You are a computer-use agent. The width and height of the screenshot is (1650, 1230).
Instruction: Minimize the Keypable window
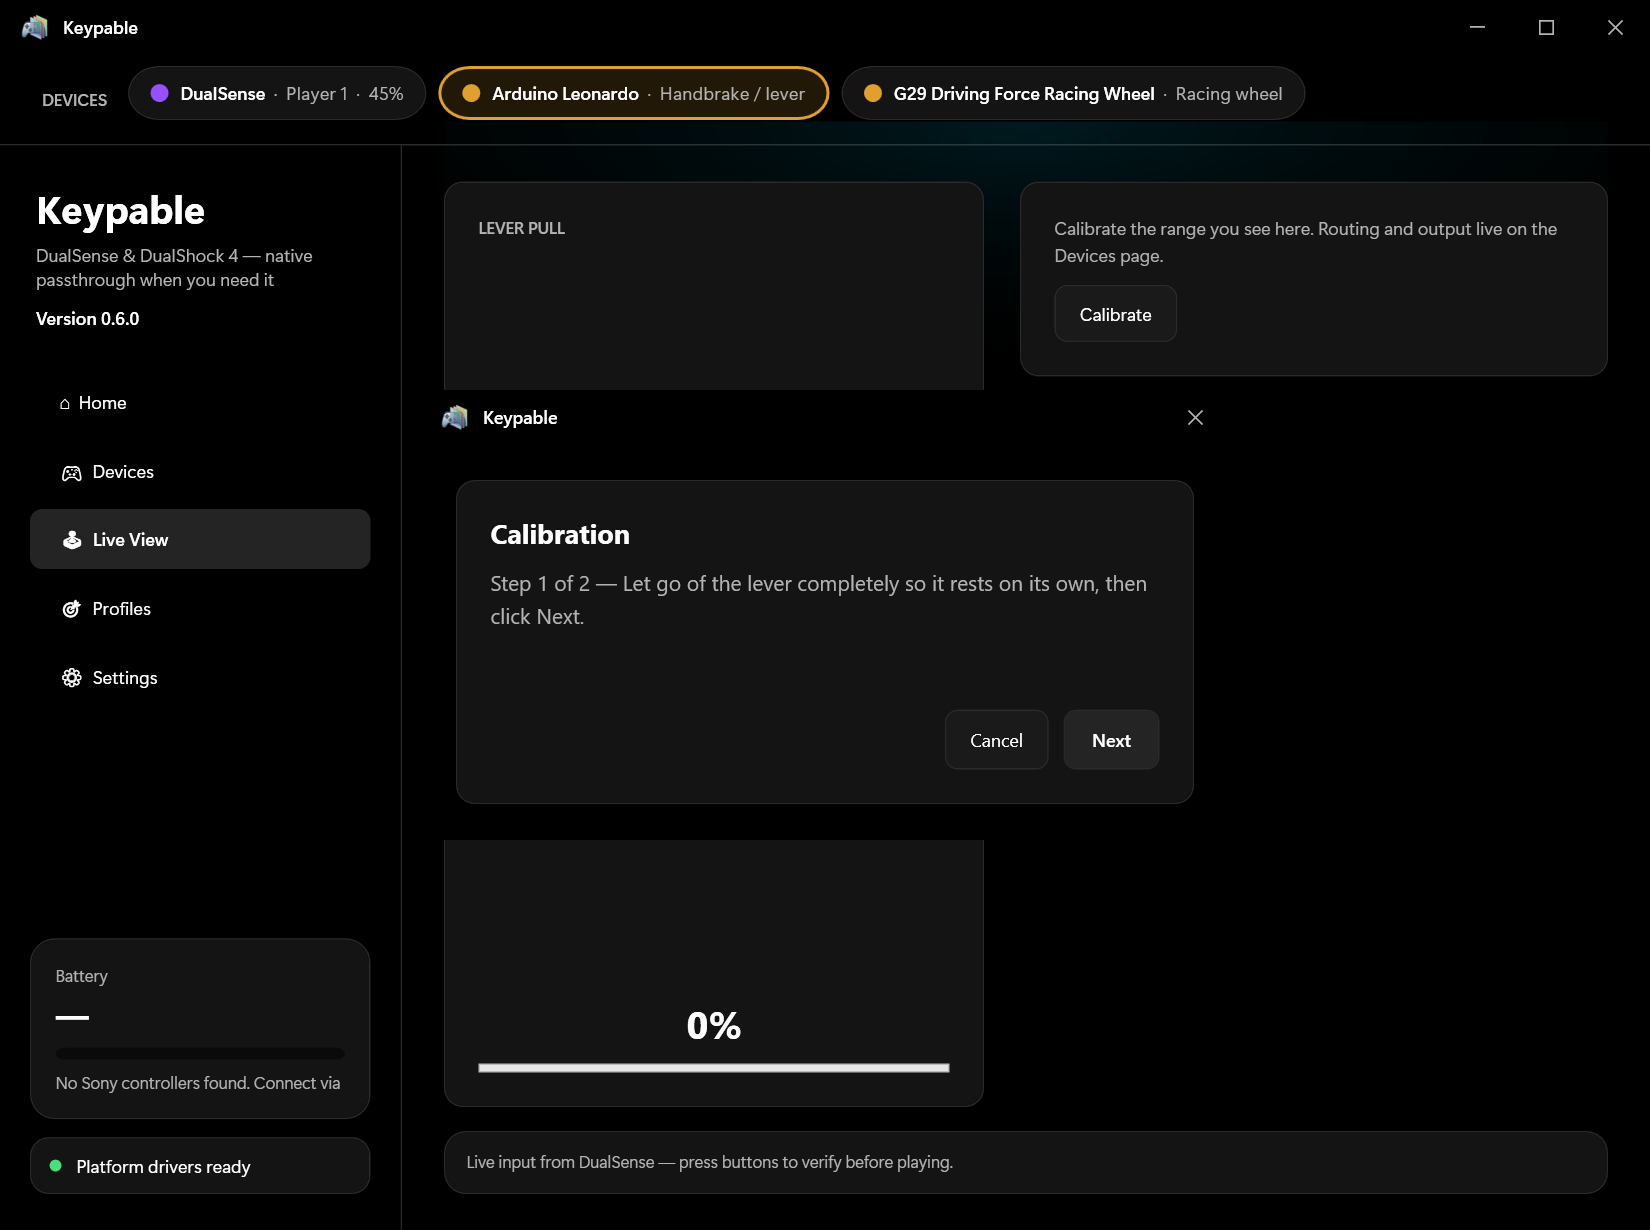(x=1477, y=27)
